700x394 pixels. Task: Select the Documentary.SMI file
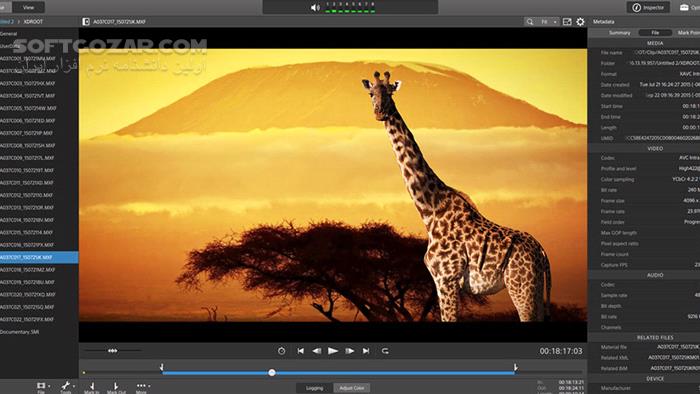tap(20, 332)
